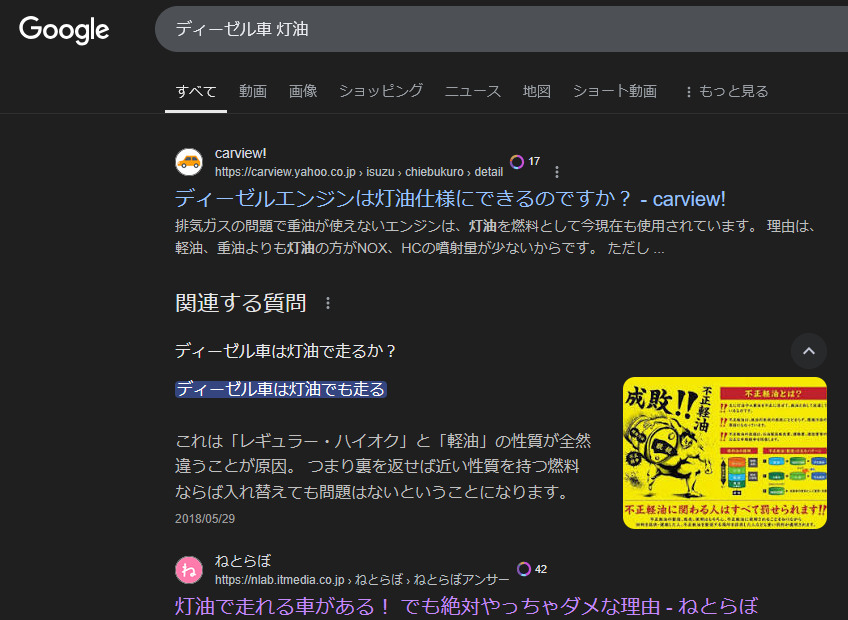
Task: Select the ショート動画 tab
Action: pos(615,91)
